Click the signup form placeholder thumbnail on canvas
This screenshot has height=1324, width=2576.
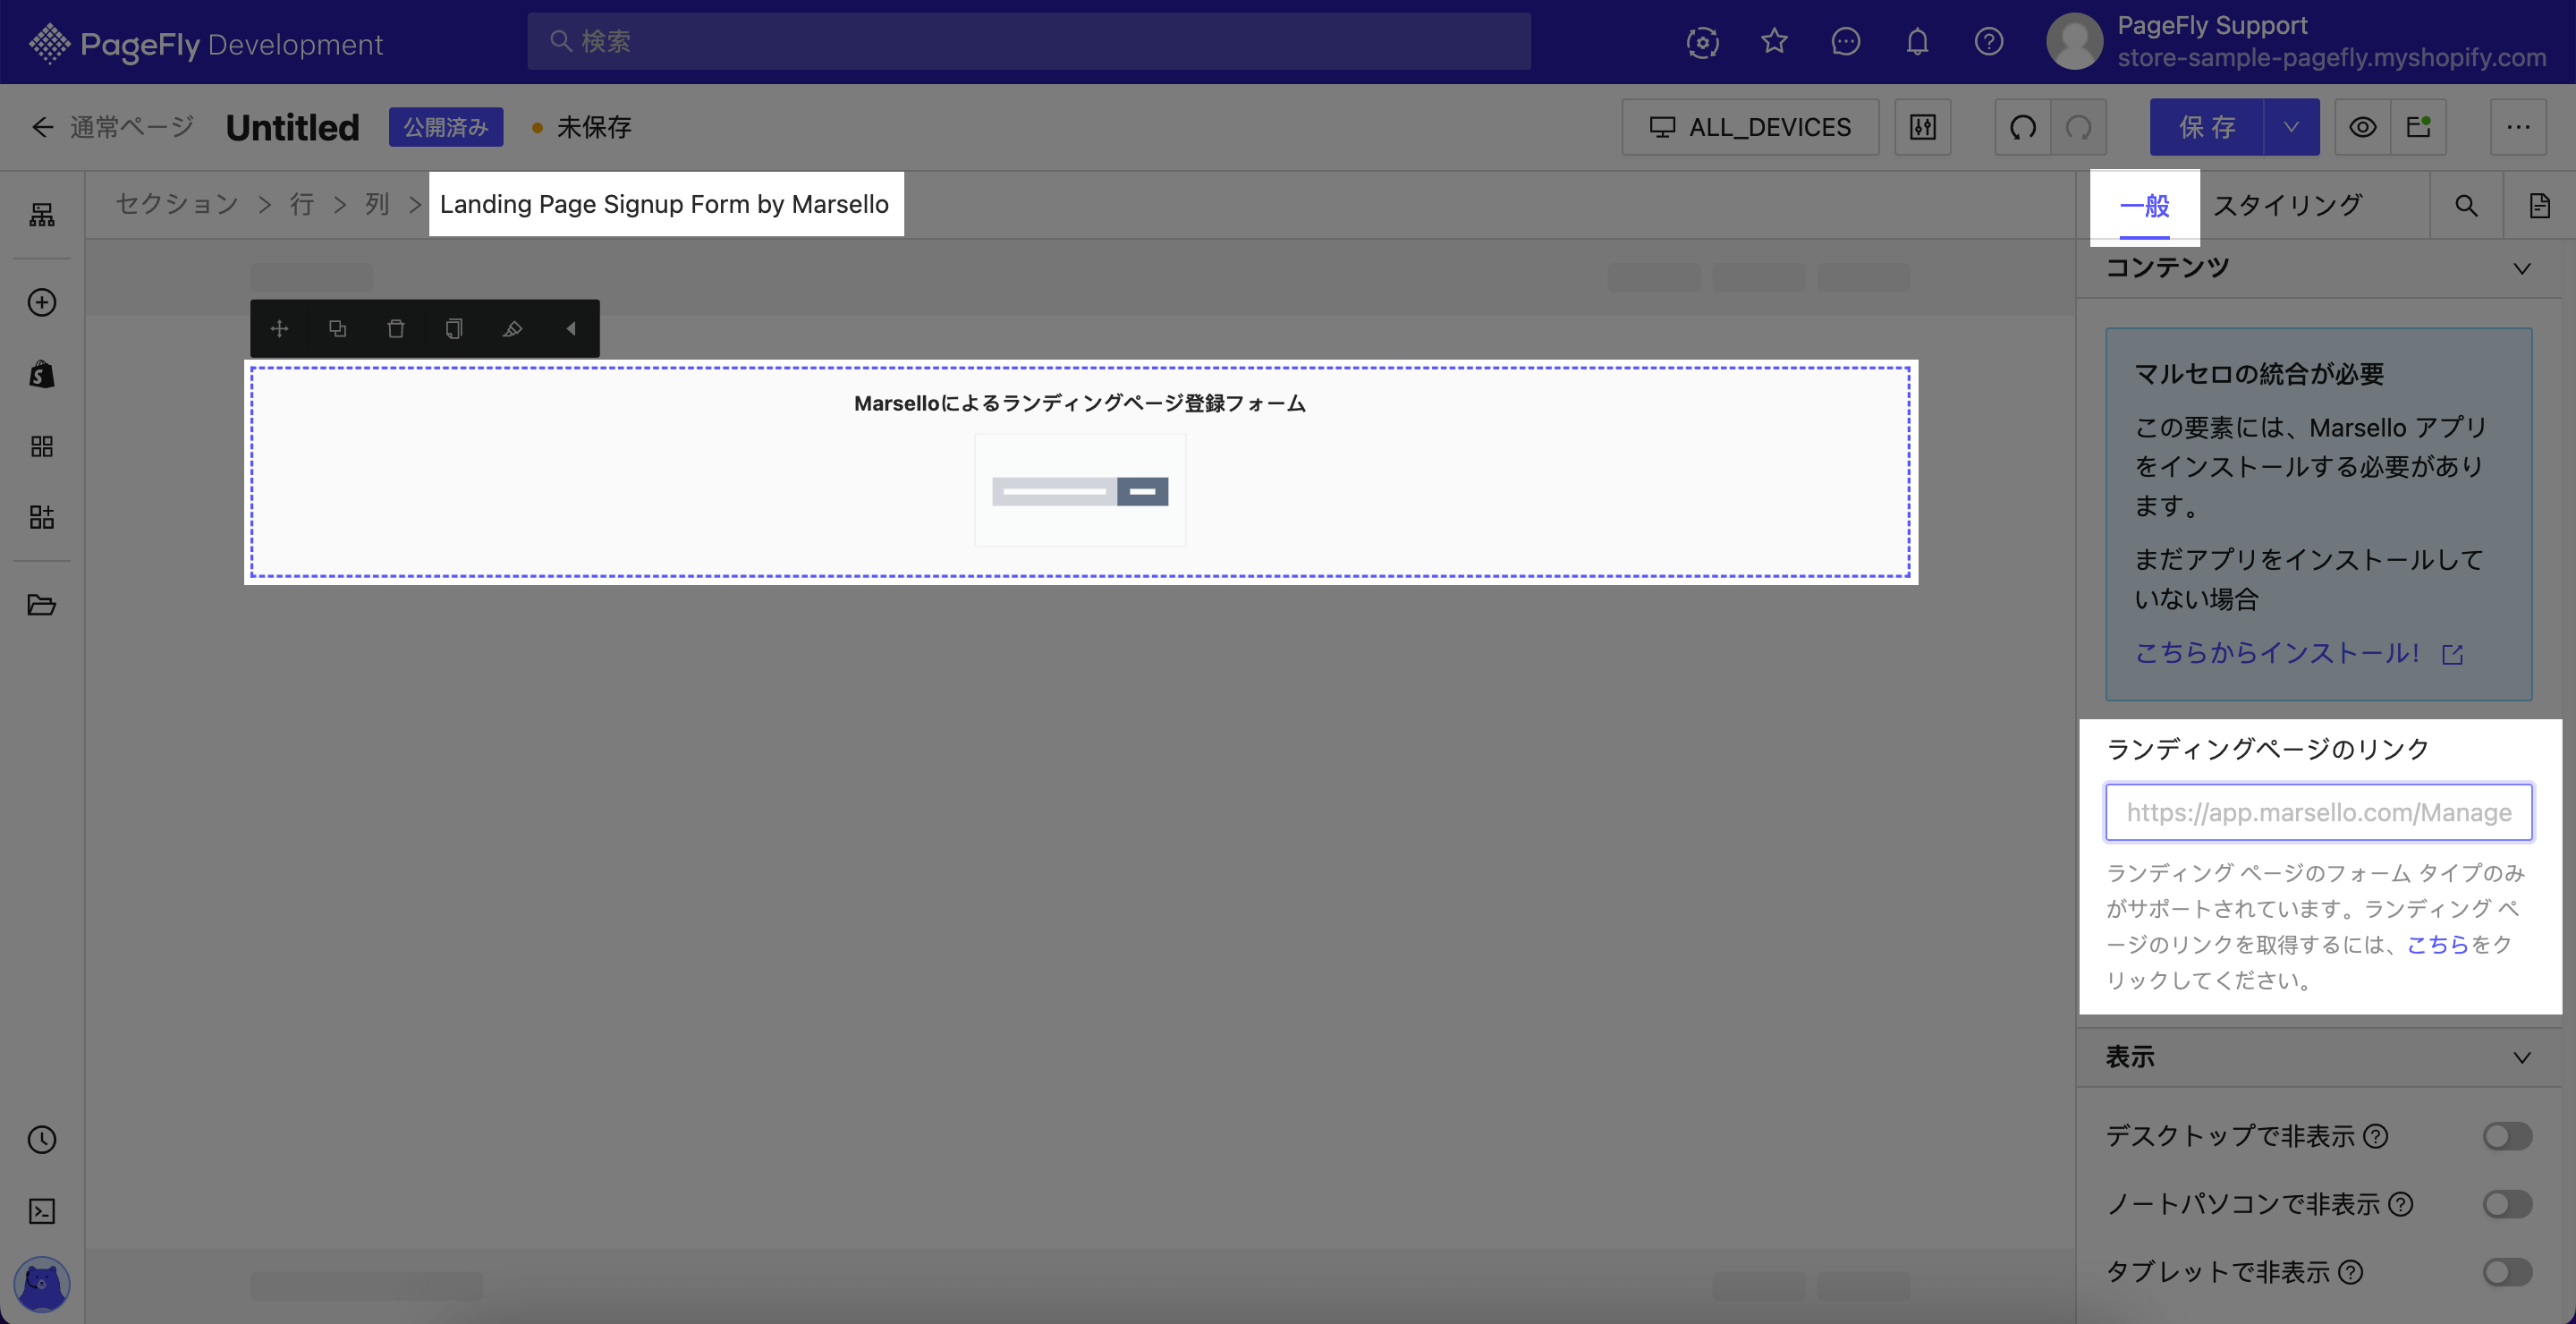tap(1080, 490)
